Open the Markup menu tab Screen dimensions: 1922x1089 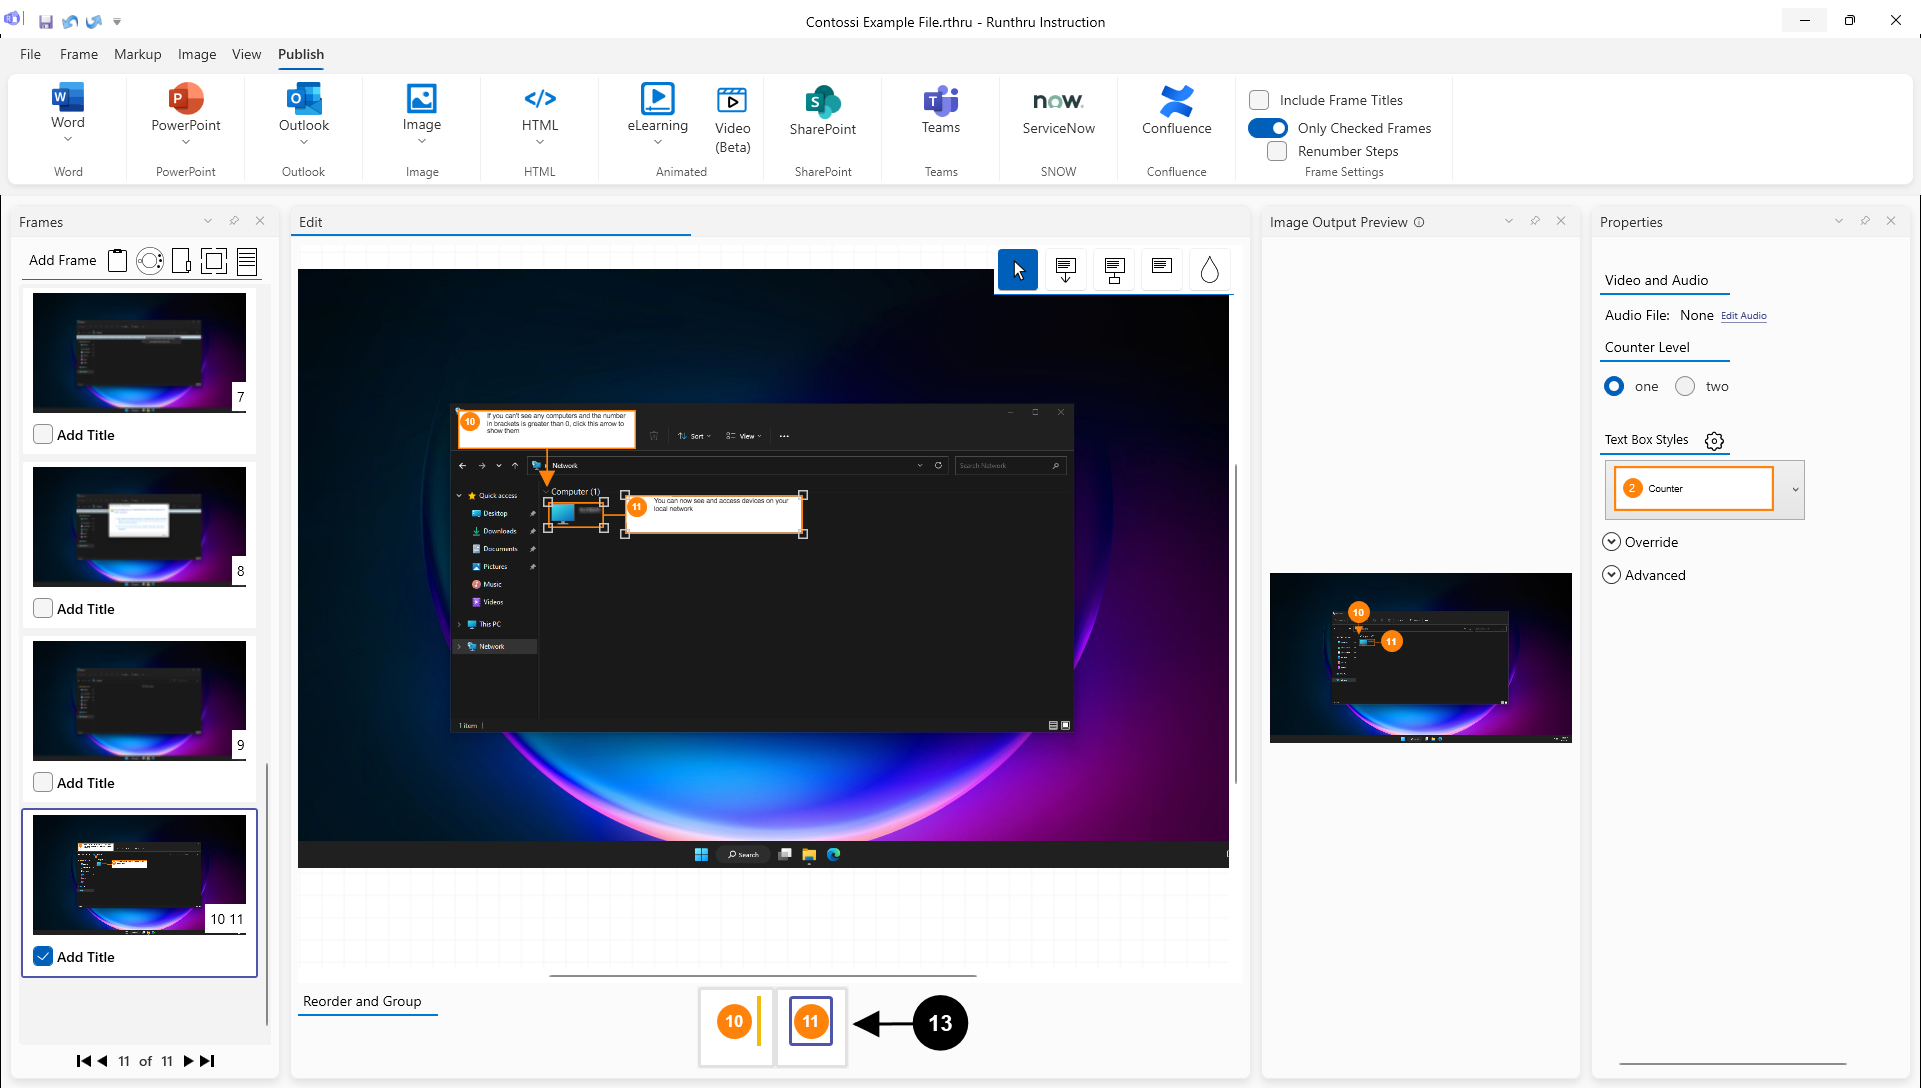137,54
